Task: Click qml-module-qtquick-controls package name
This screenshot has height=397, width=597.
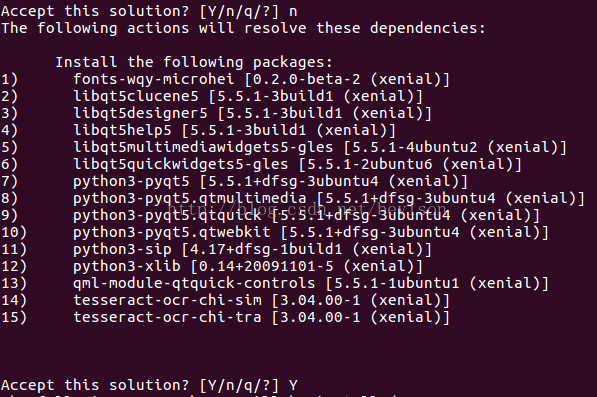Action: tap(194, 283)
